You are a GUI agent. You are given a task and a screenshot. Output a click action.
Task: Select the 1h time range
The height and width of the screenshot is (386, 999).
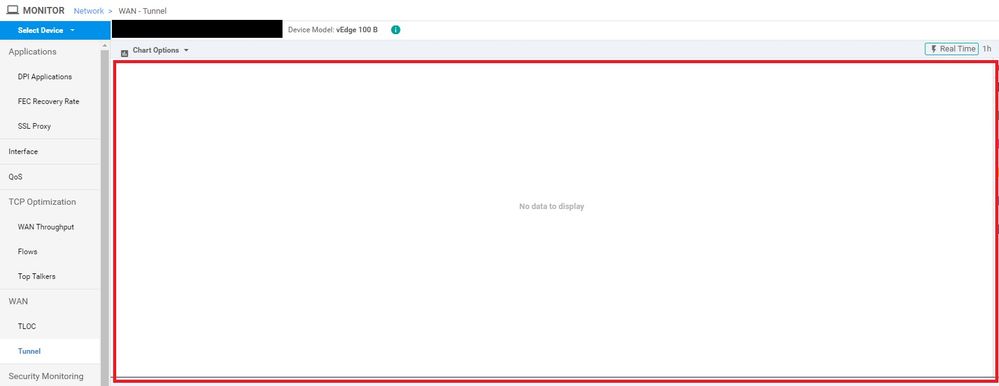click(987, 49)
